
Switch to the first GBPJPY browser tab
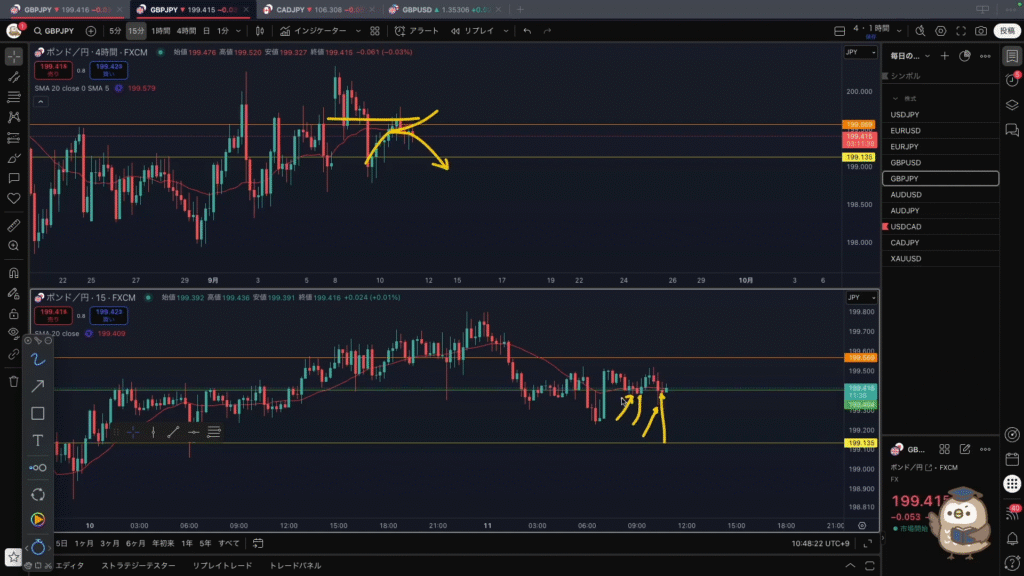(x=67, y=10)
